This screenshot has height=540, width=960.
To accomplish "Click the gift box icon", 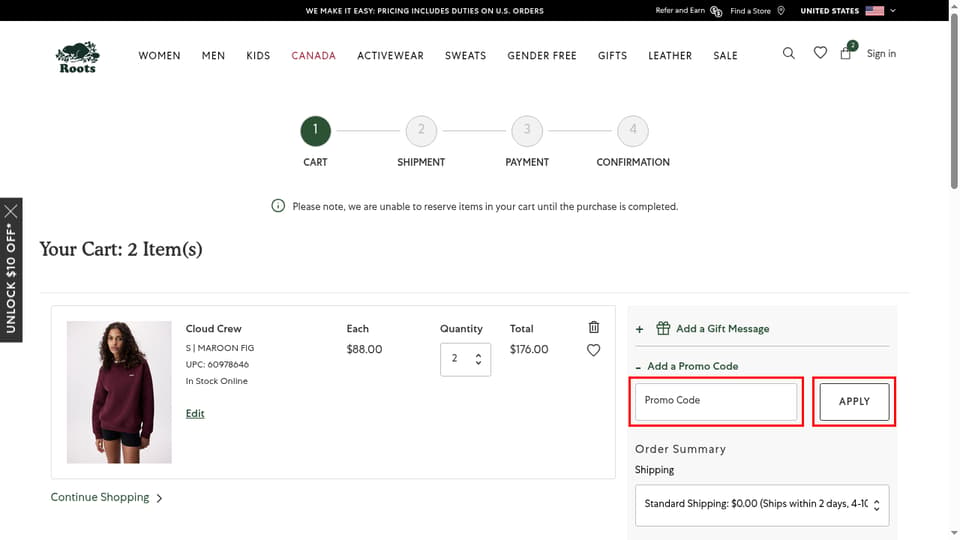I will [x=663, y=328].
